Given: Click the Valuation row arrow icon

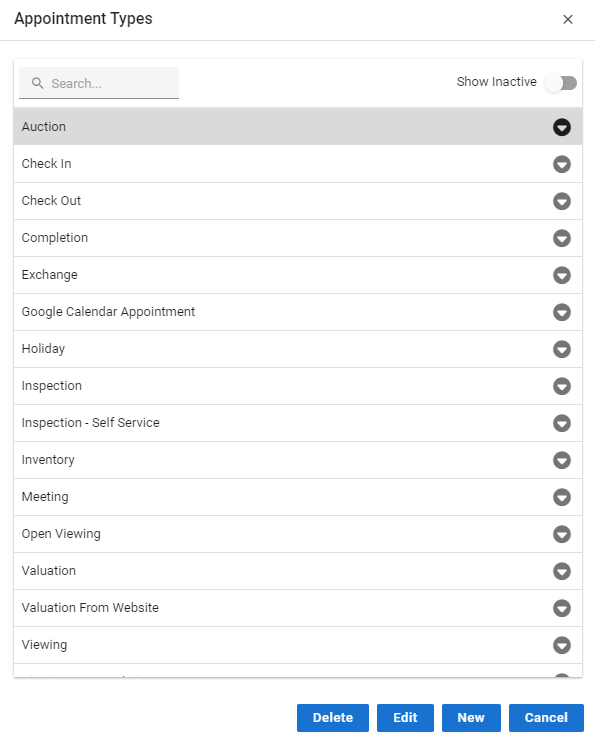Looking at the screenshot, I should coord(562,571).
